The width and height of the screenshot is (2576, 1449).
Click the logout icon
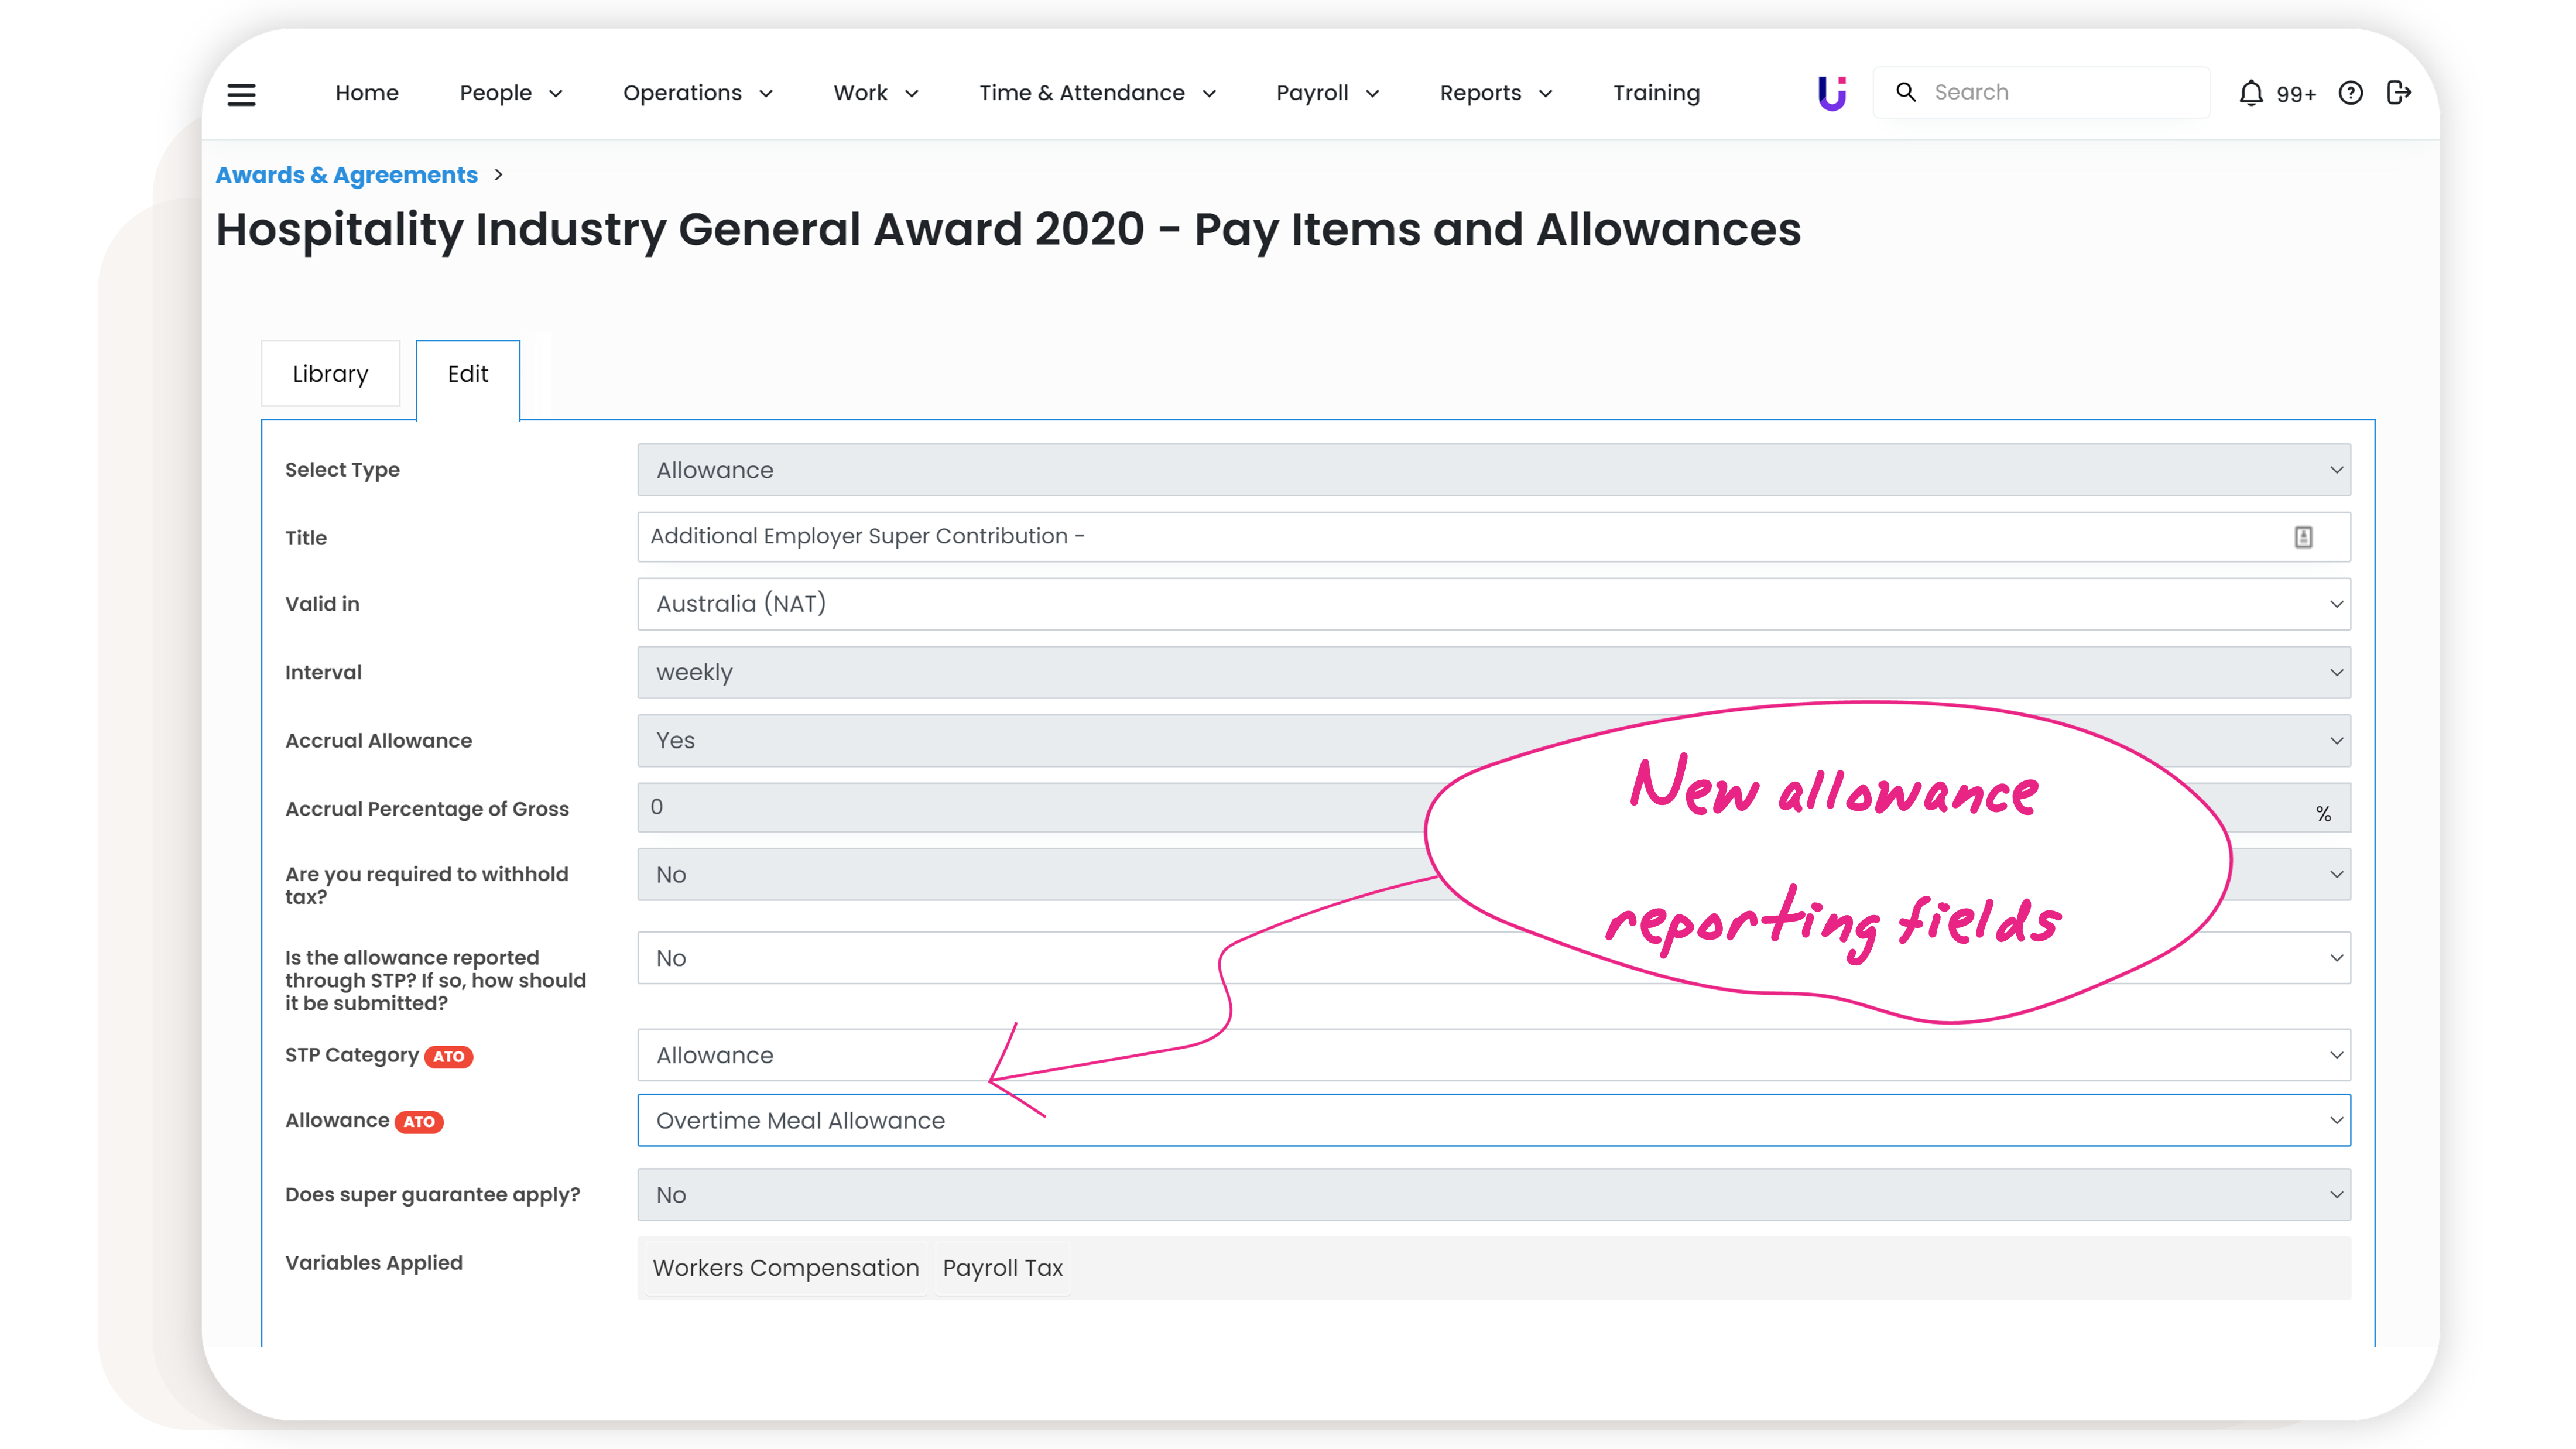[2399, 93]
